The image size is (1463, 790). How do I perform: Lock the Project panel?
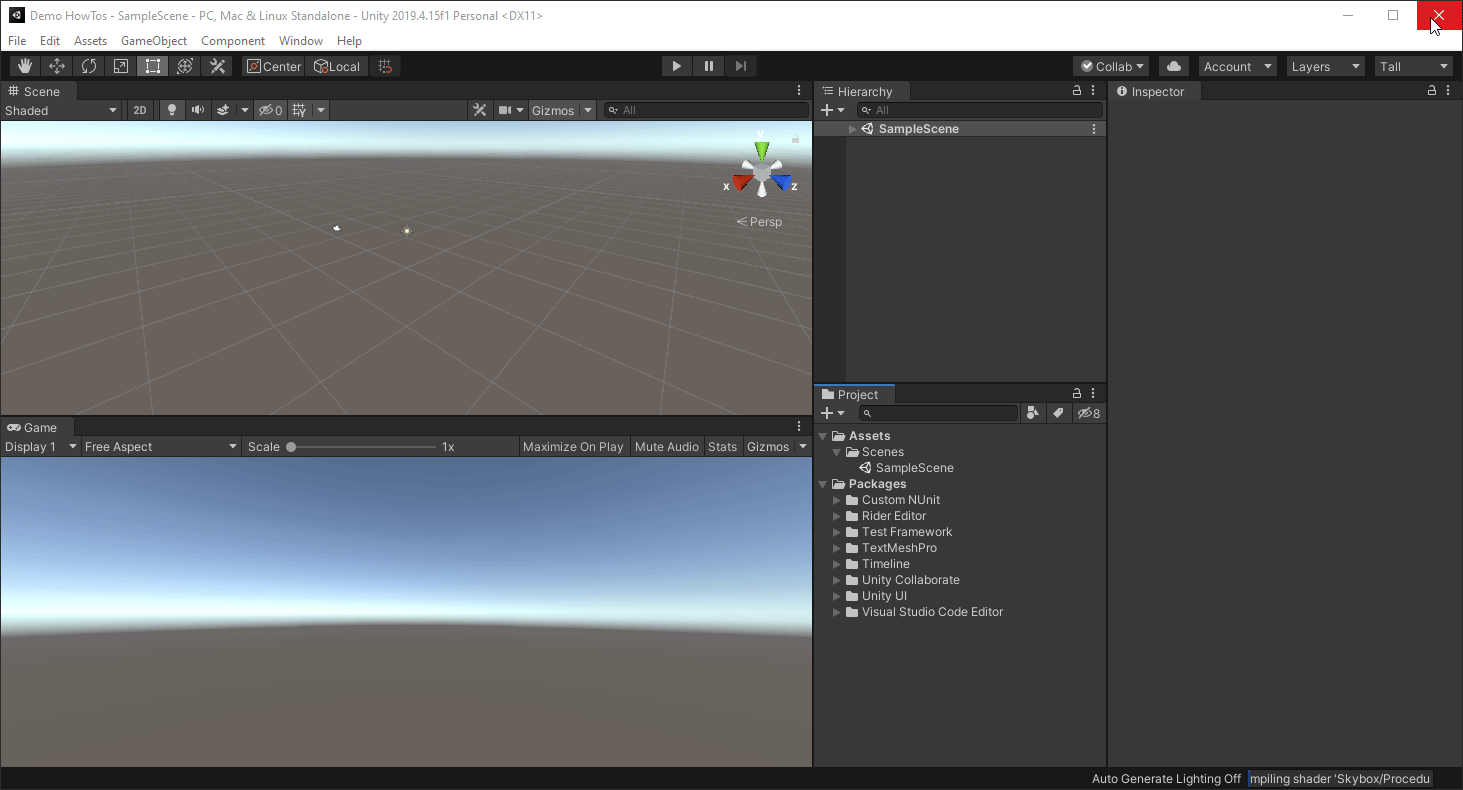(x=1077, y=394)
